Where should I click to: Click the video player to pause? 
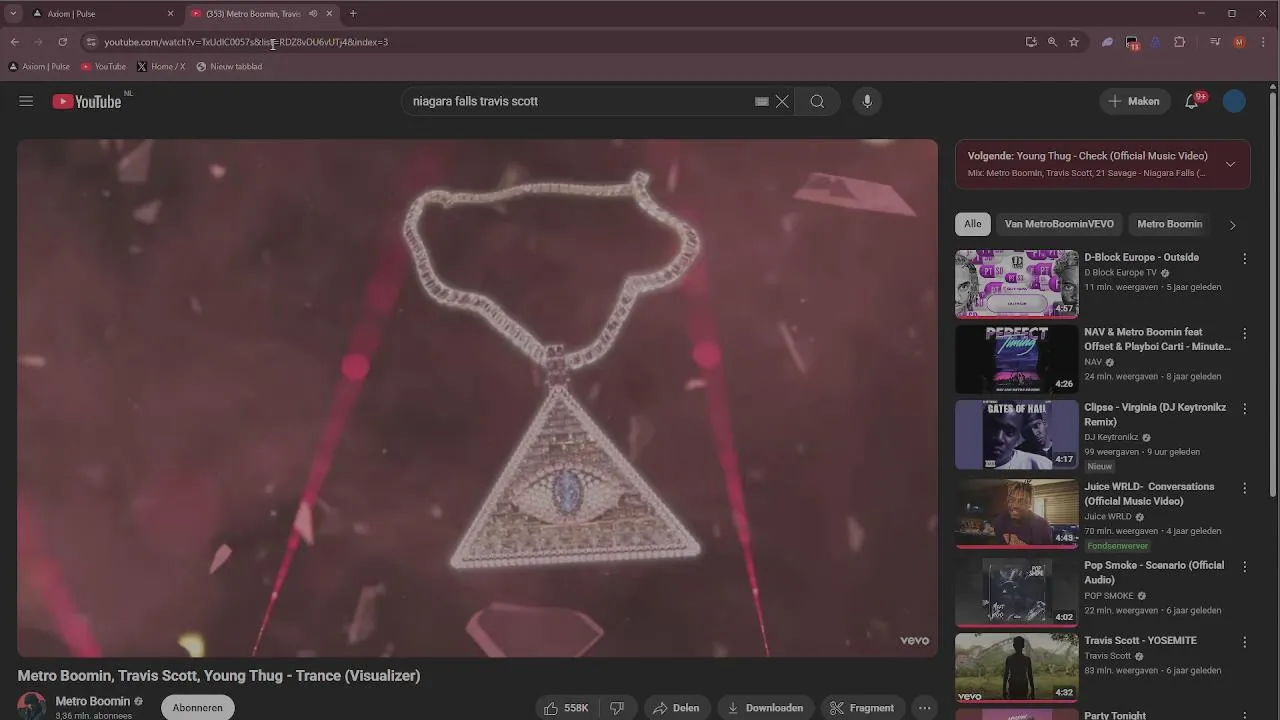(477, 398)
